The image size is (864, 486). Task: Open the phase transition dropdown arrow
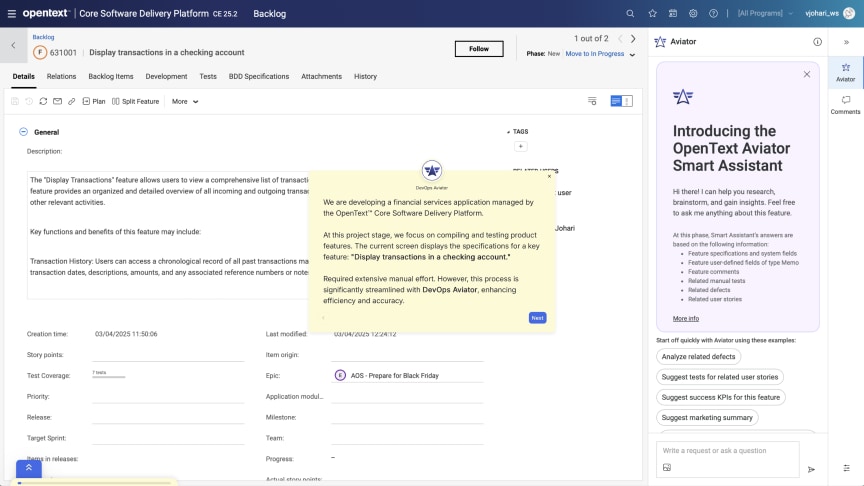632,54
